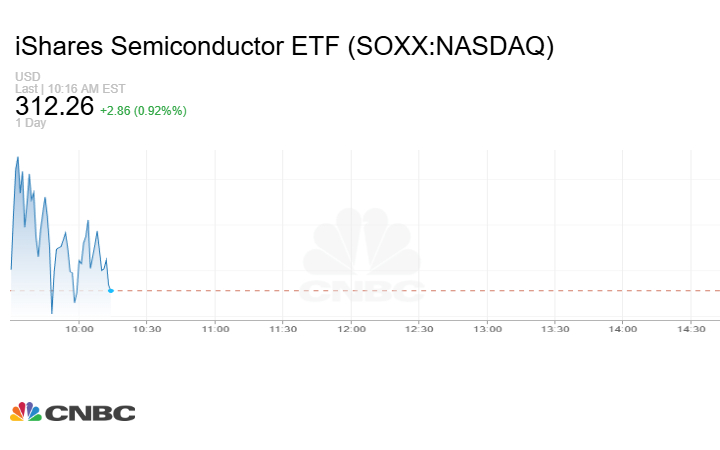Select the 11:30 mark on the time axis
The width and height of the screenshot is (720, 450).
283,328
